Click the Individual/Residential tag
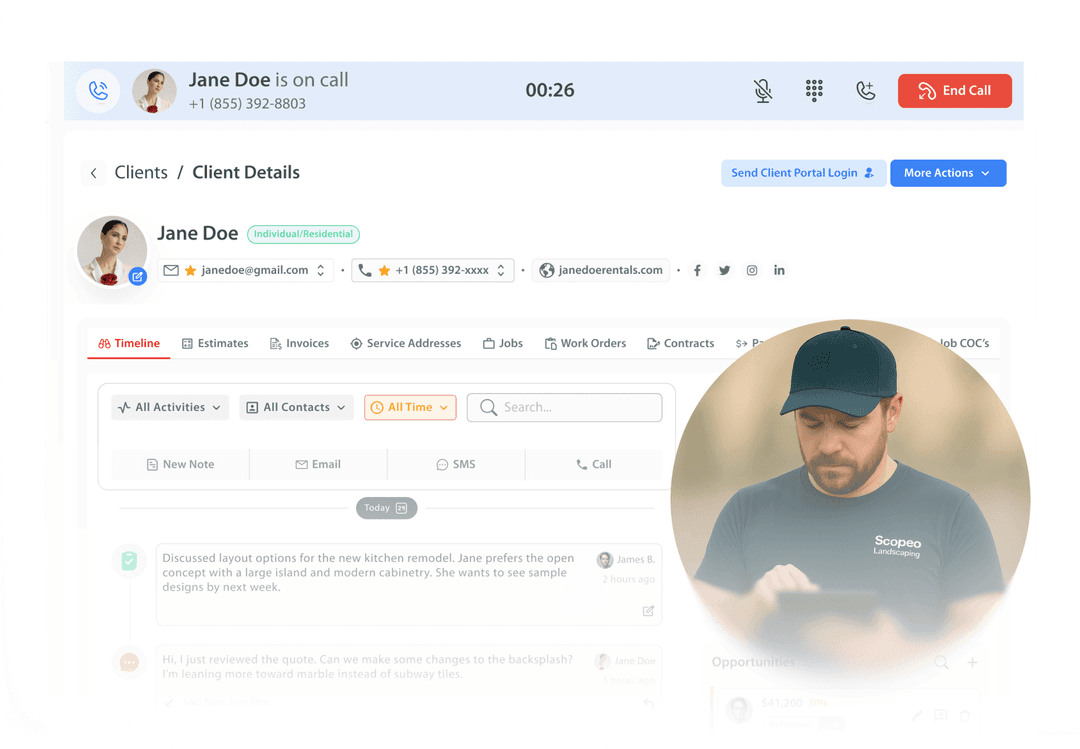Image resolution: width=1080 pixels, height=749 pixels. (303, 234)
